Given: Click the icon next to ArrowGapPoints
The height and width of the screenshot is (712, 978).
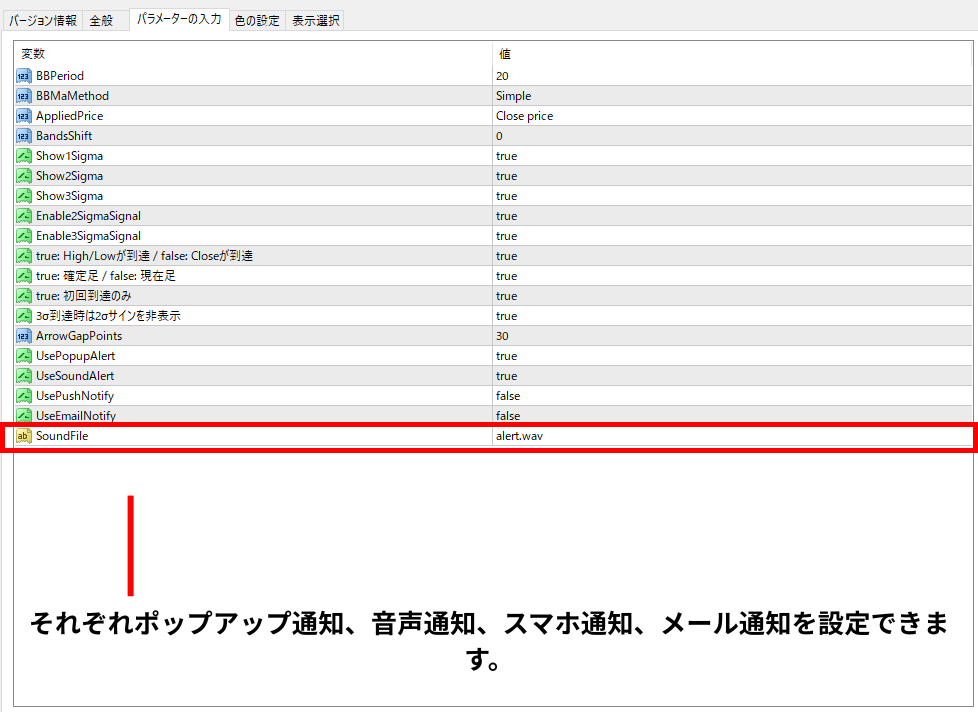Looking at the screenshot, I should click(24, 336).
